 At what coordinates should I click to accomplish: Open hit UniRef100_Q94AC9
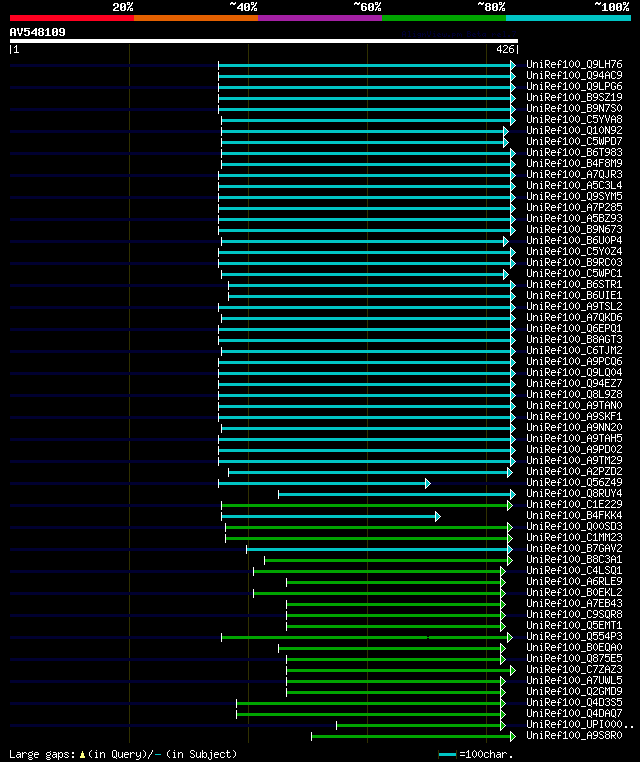pyautogui.click(x=574, y=75)
